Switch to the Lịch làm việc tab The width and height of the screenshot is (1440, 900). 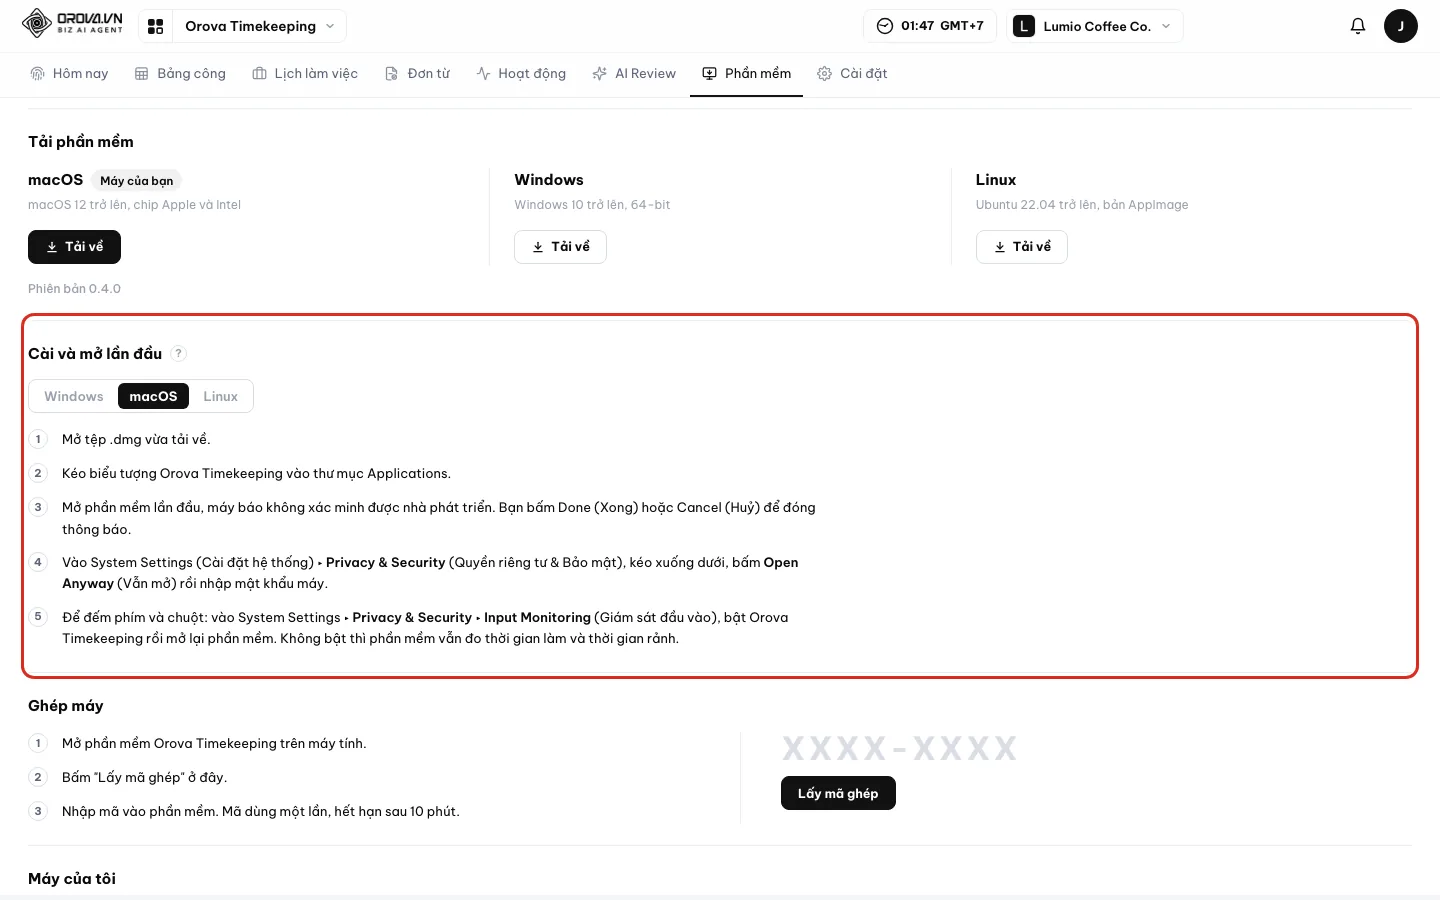(305, 73)
